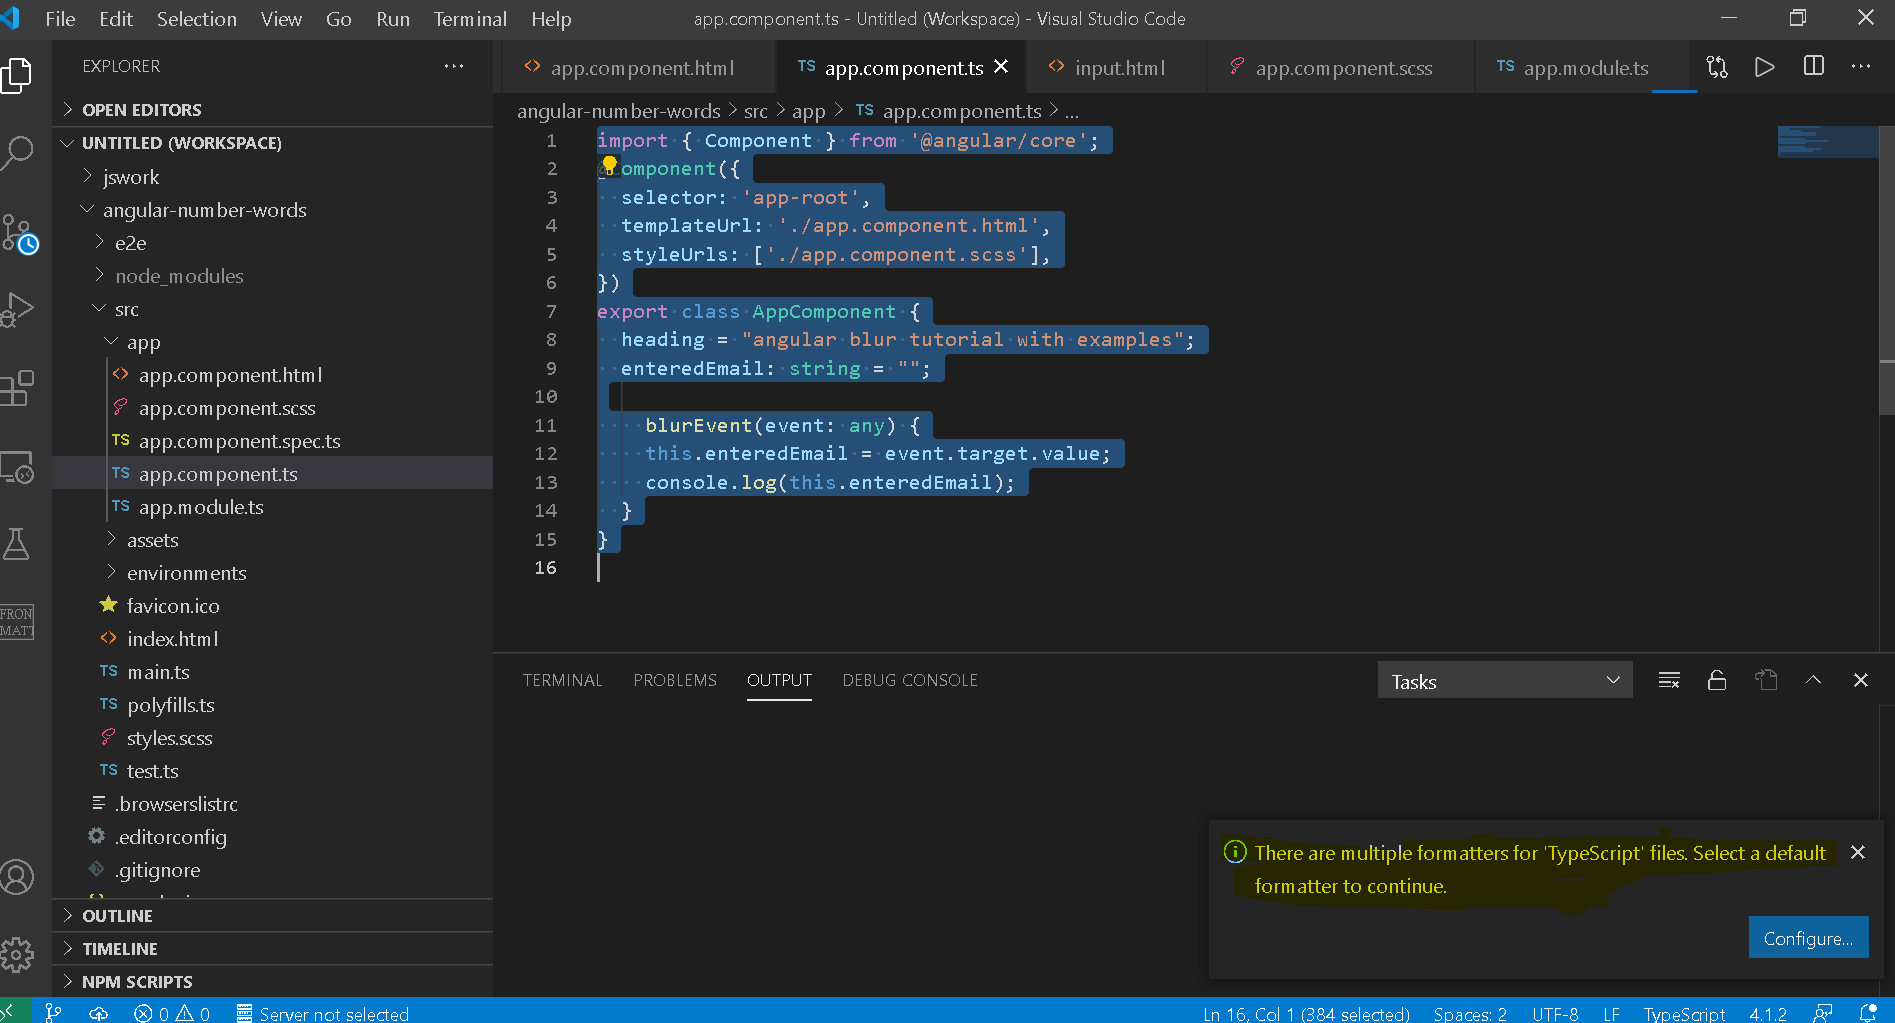This screenshot has width=1895, height=1023.
Task: Open output log in editor icon
Action: [x=1766, y=680]
